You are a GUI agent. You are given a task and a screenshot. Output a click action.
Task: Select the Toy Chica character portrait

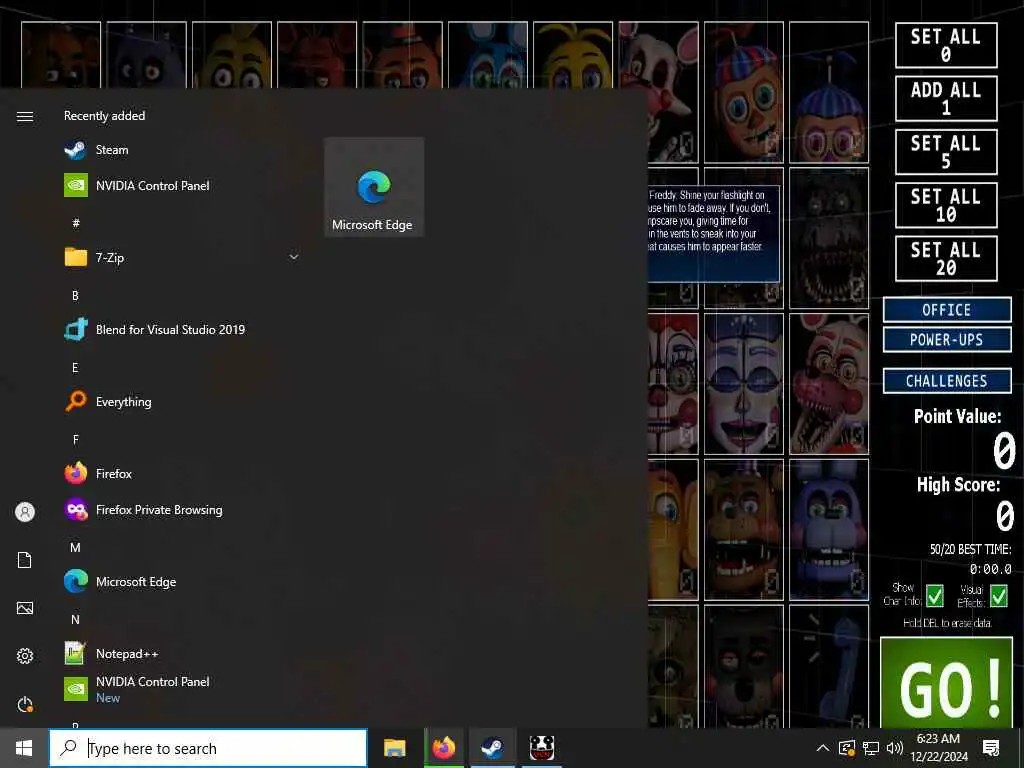click(x=573, y=55)
